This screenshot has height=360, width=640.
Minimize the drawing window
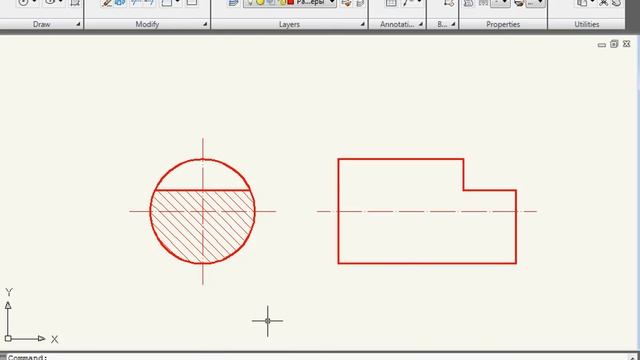click(x=602, y=44)
